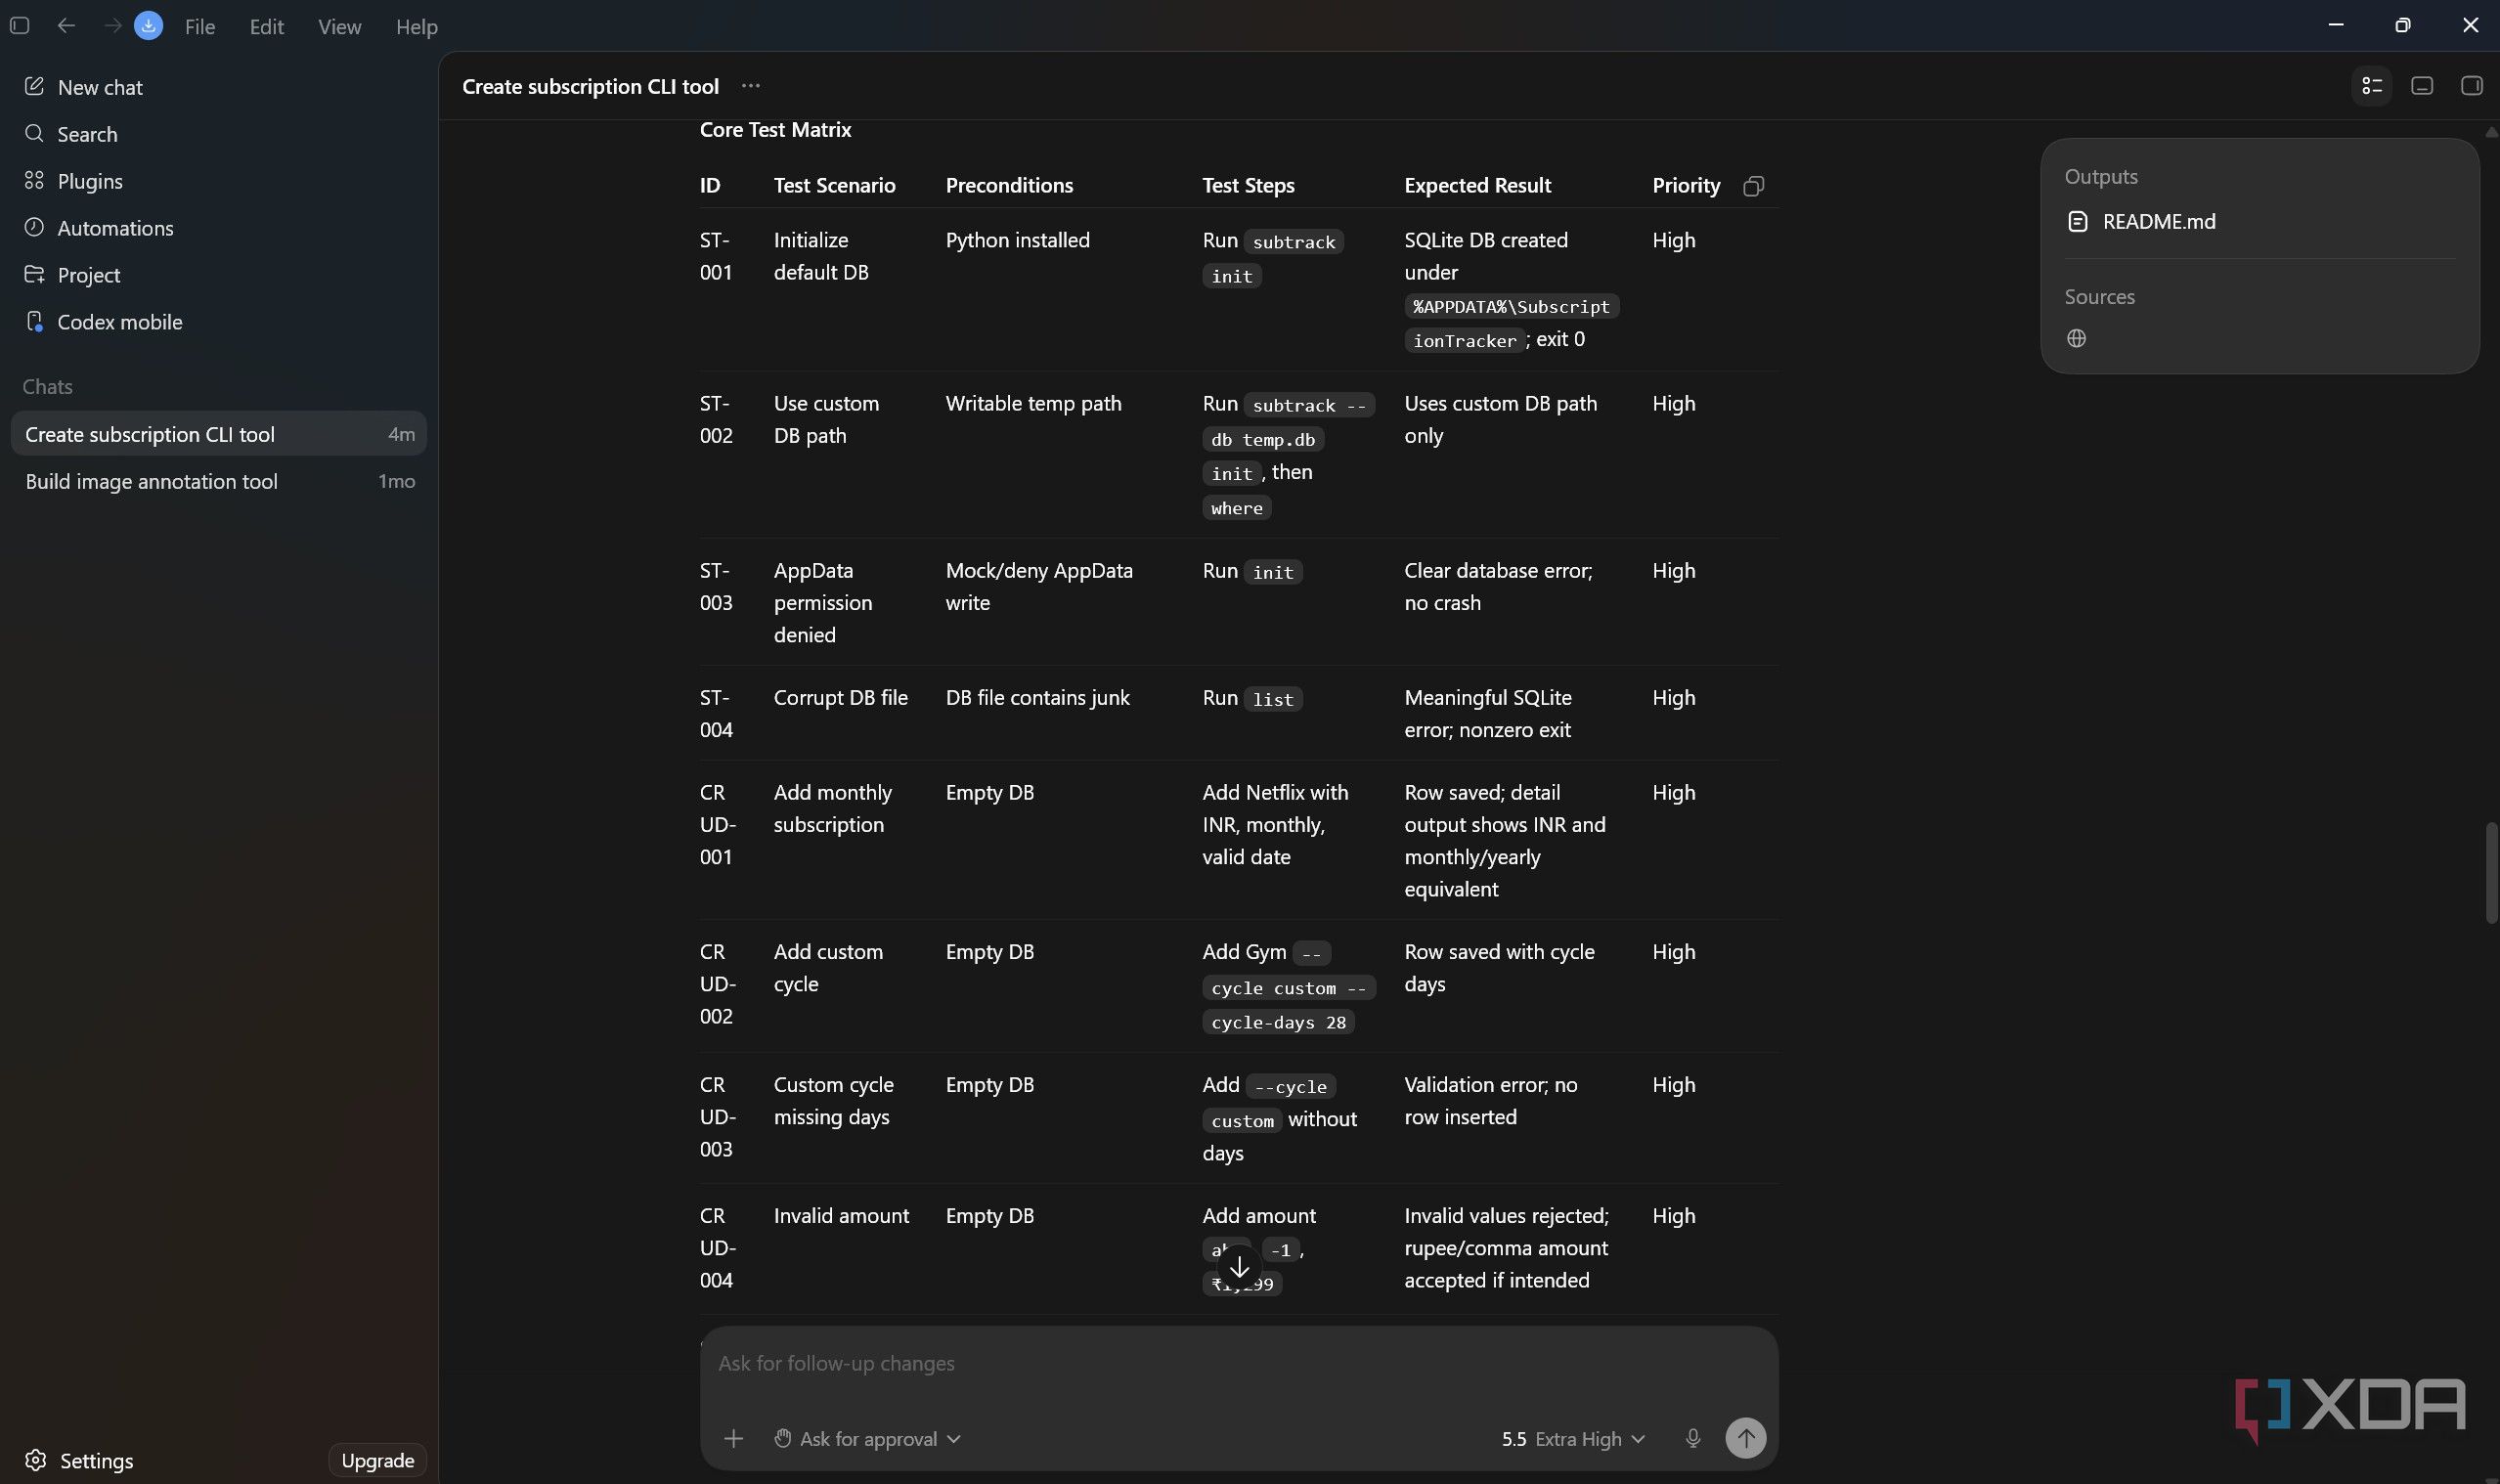Viewport: 2500px width, 1484px height.
Task: Open the 5.5 Extra High model selector
Action: coord(1572,1438)
